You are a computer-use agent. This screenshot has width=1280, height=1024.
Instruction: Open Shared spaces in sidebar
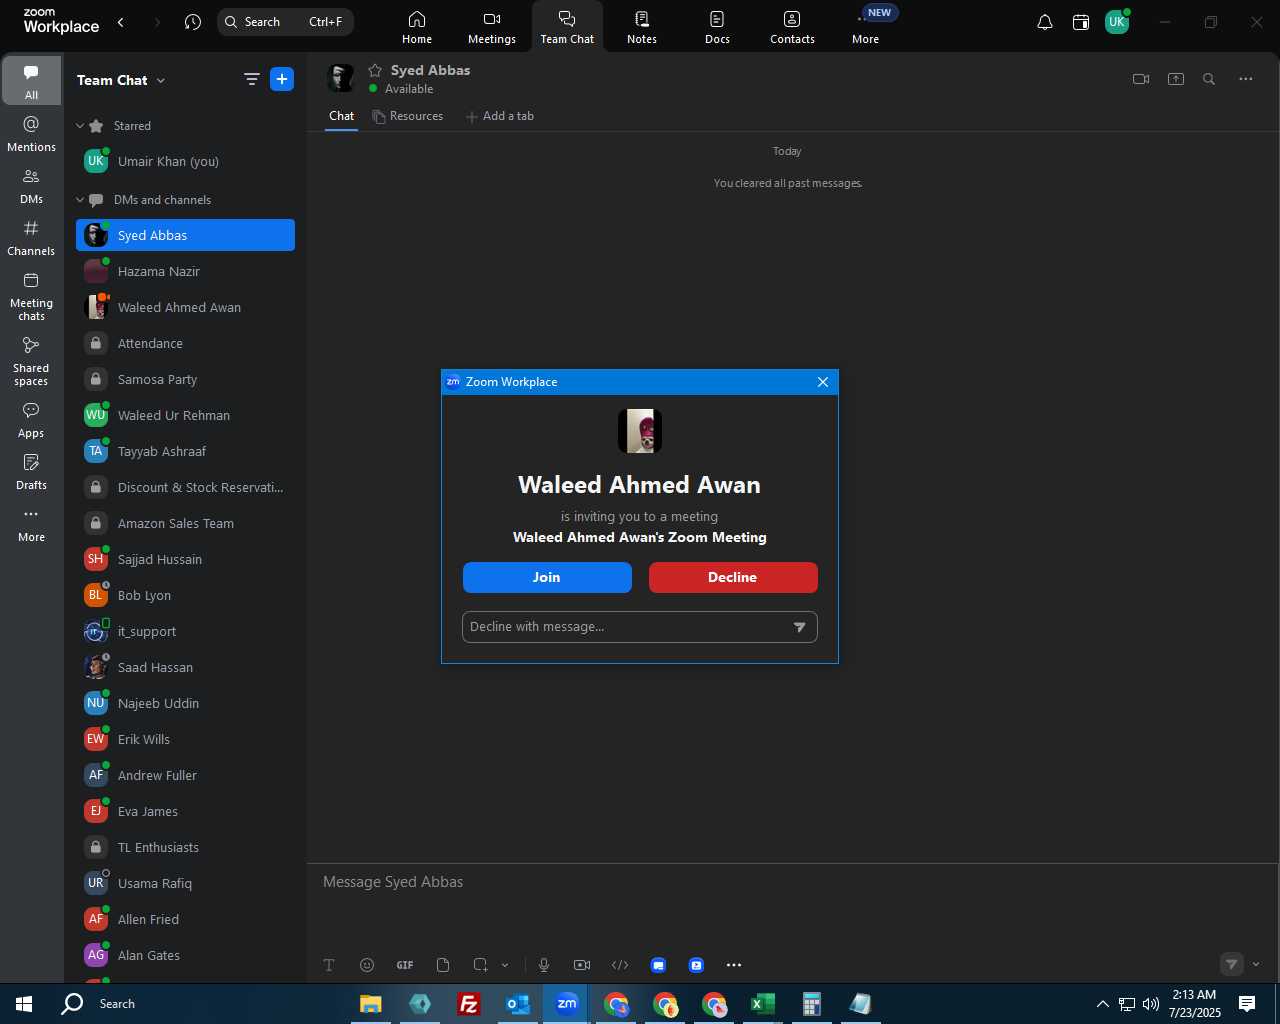pos(31,361)
